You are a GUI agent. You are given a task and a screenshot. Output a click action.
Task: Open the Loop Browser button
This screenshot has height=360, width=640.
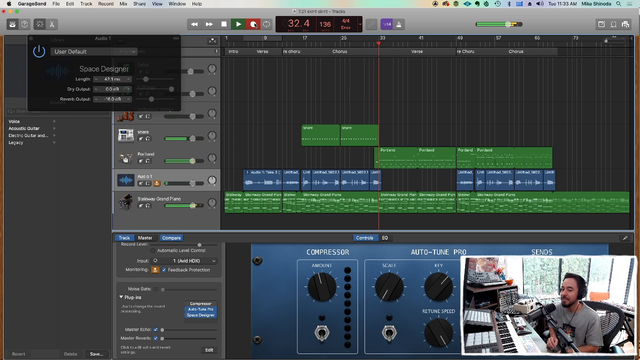click(x=613, y=24)
